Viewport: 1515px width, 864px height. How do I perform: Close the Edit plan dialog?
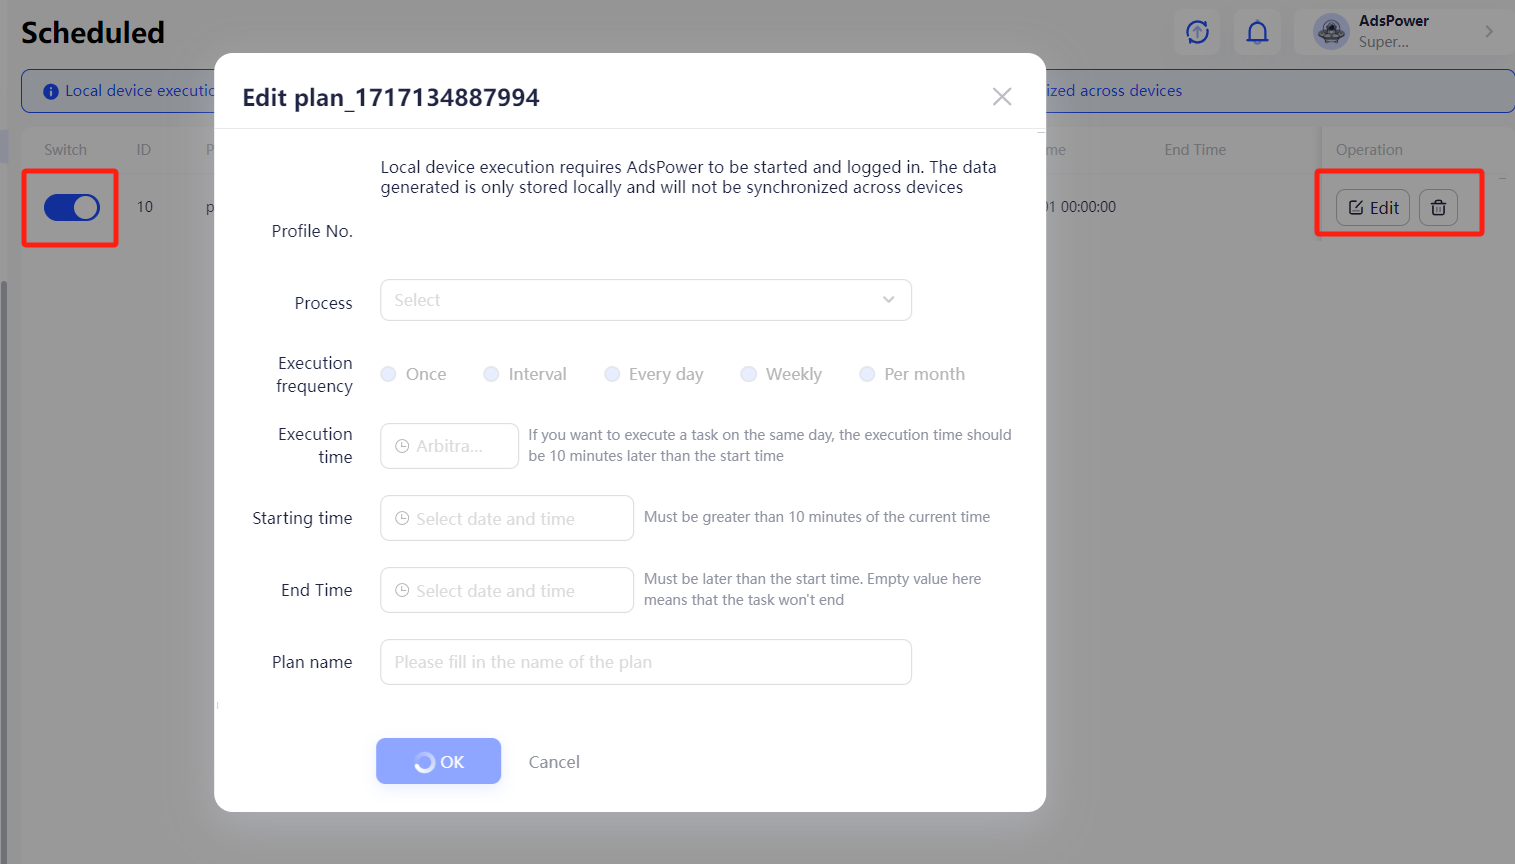[1002, 97]
